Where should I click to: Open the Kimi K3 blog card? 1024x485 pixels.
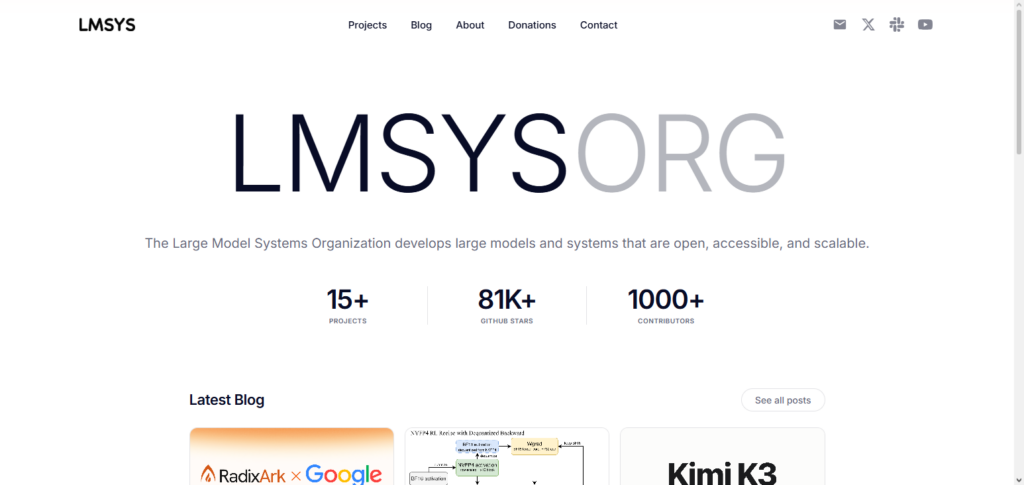tap(722, 456)
